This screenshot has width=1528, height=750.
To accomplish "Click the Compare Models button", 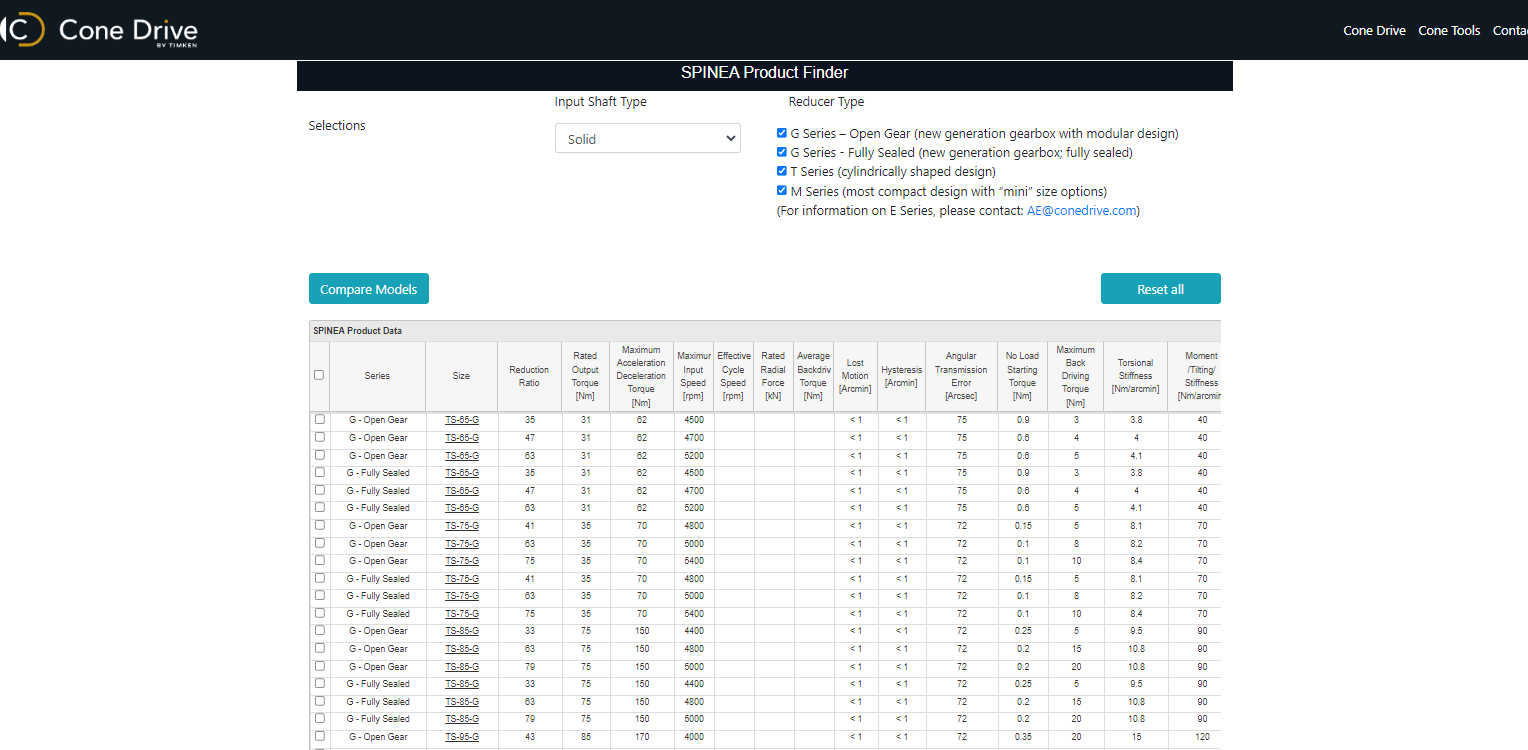I will pos(369,289).
